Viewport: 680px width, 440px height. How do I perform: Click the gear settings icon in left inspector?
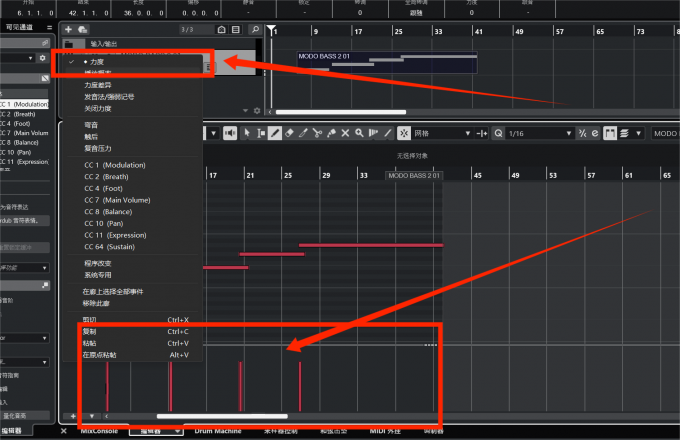coord(42,58)
